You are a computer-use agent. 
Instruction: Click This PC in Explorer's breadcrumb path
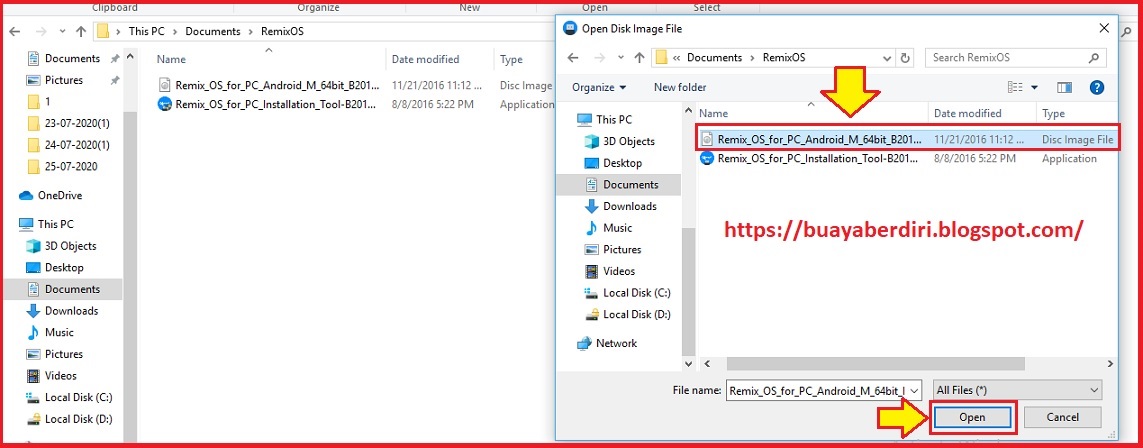(147, 31)
